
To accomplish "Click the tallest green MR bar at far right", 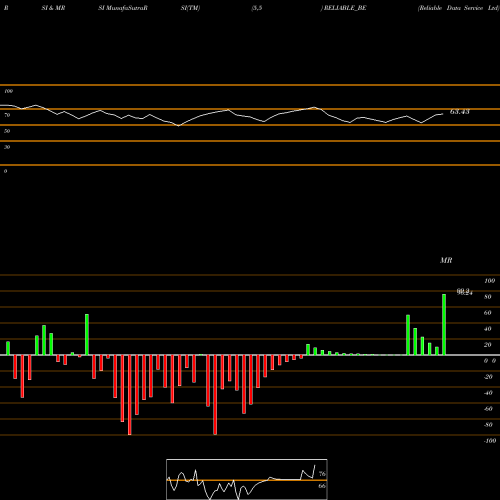I will [444, 324].
